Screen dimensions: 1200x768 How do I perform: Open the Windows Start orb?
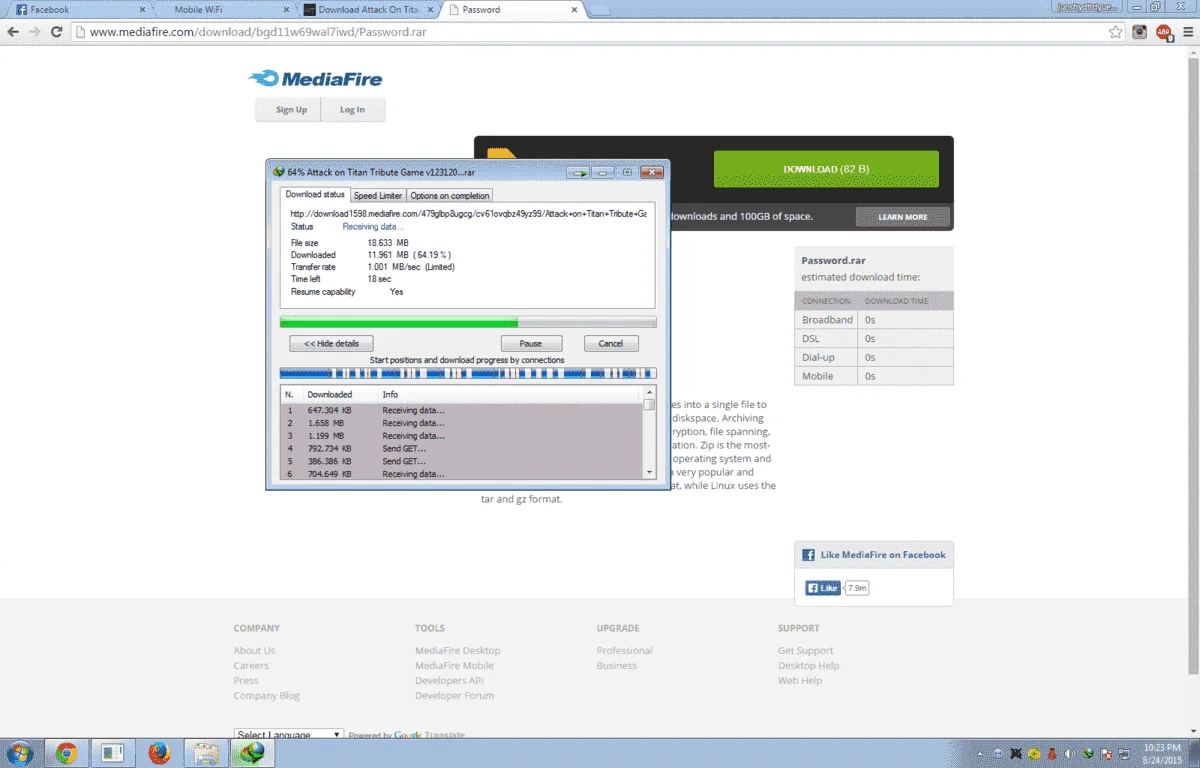(19, 753)
